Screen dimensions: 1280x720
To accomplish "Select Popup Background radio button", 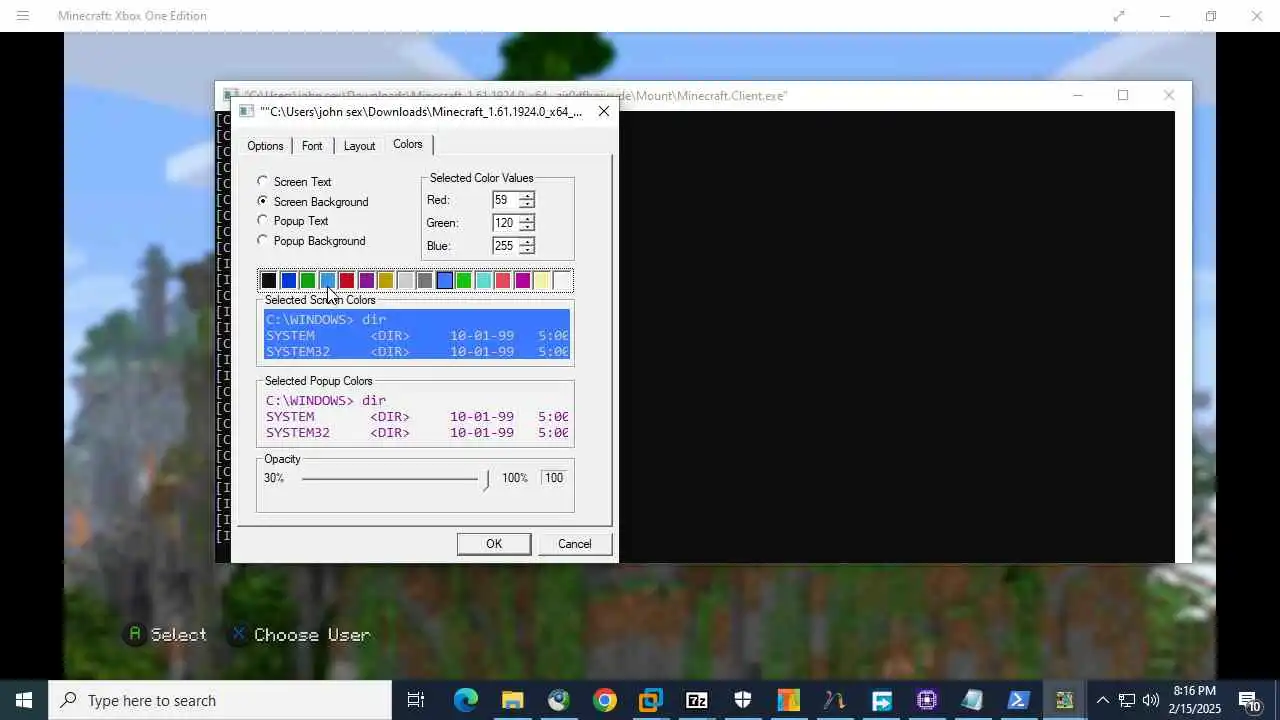I will click(x=262, y=240).
